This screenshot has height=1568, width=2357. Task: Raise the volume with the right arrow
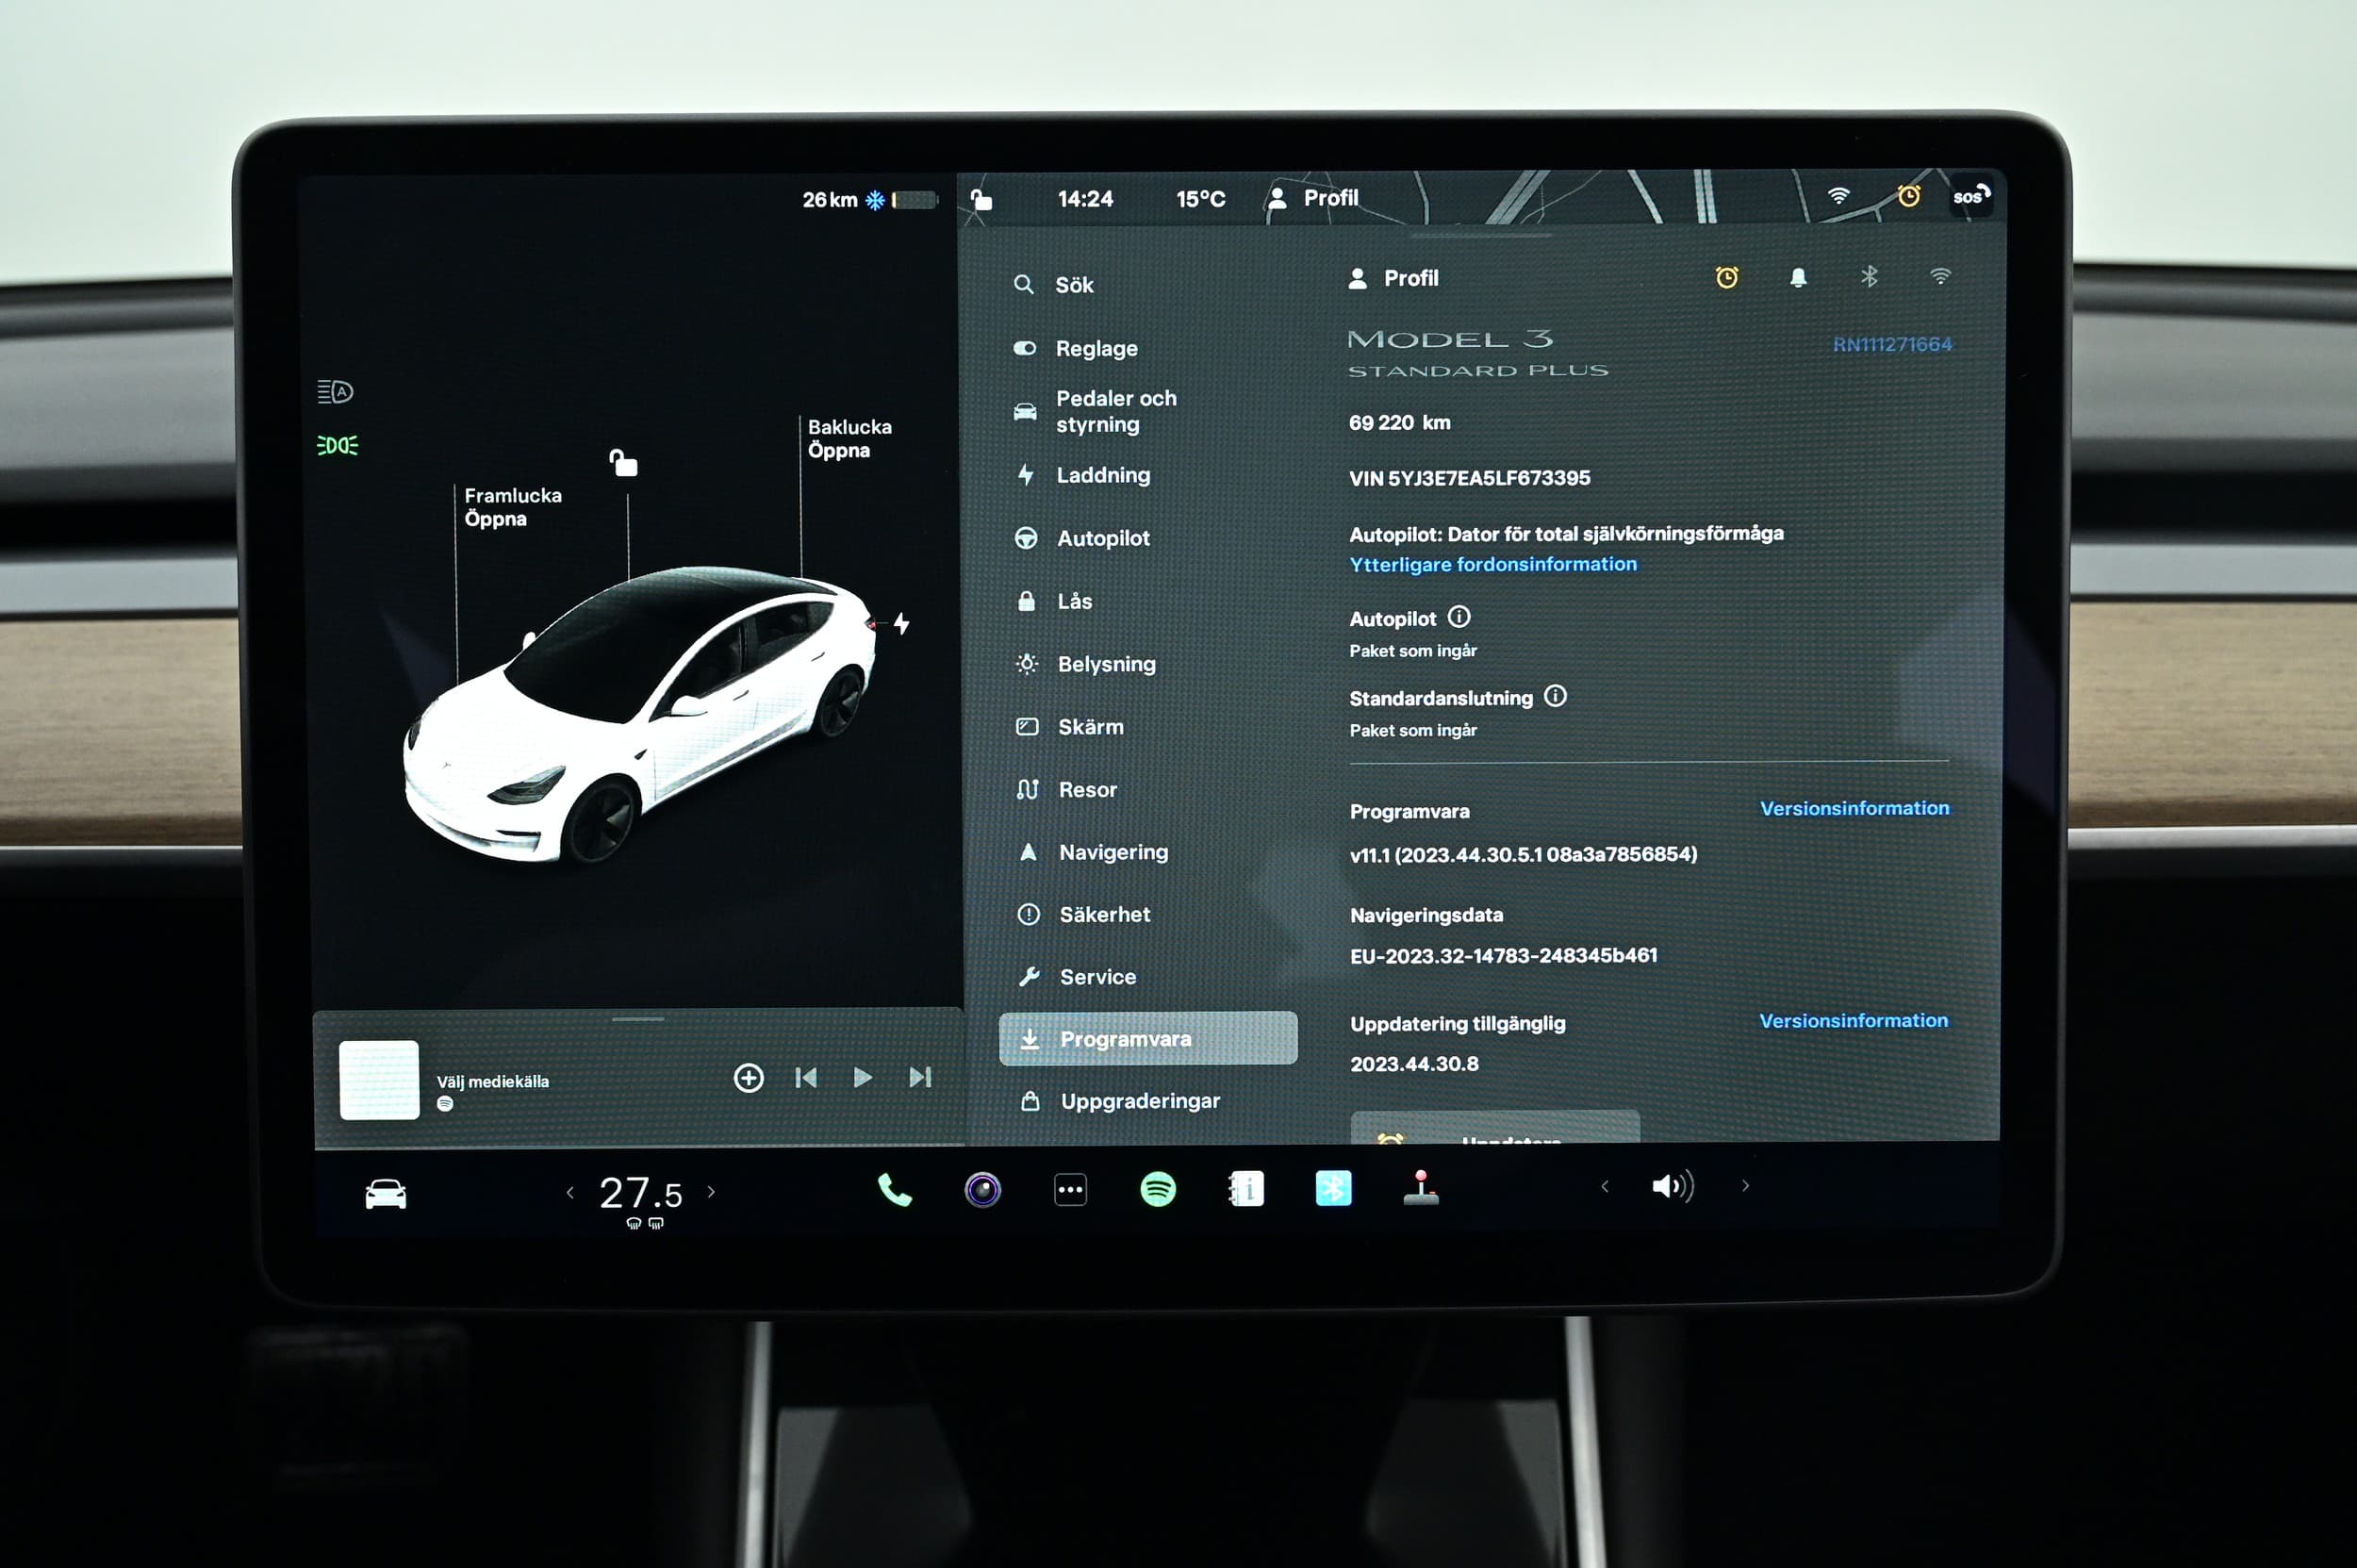click(x=1746, y=1186)
